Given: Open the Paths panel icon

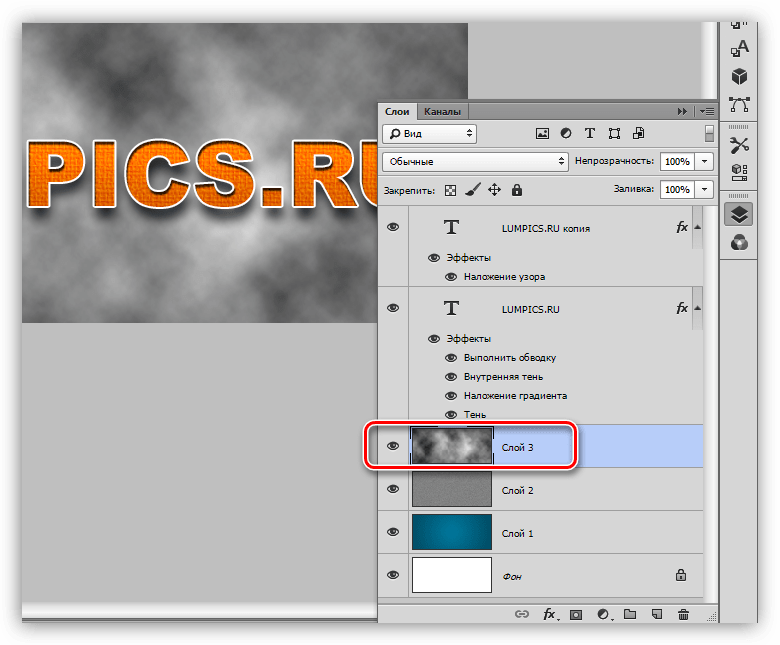Looking at the screenshot, I should click(739, 104).
